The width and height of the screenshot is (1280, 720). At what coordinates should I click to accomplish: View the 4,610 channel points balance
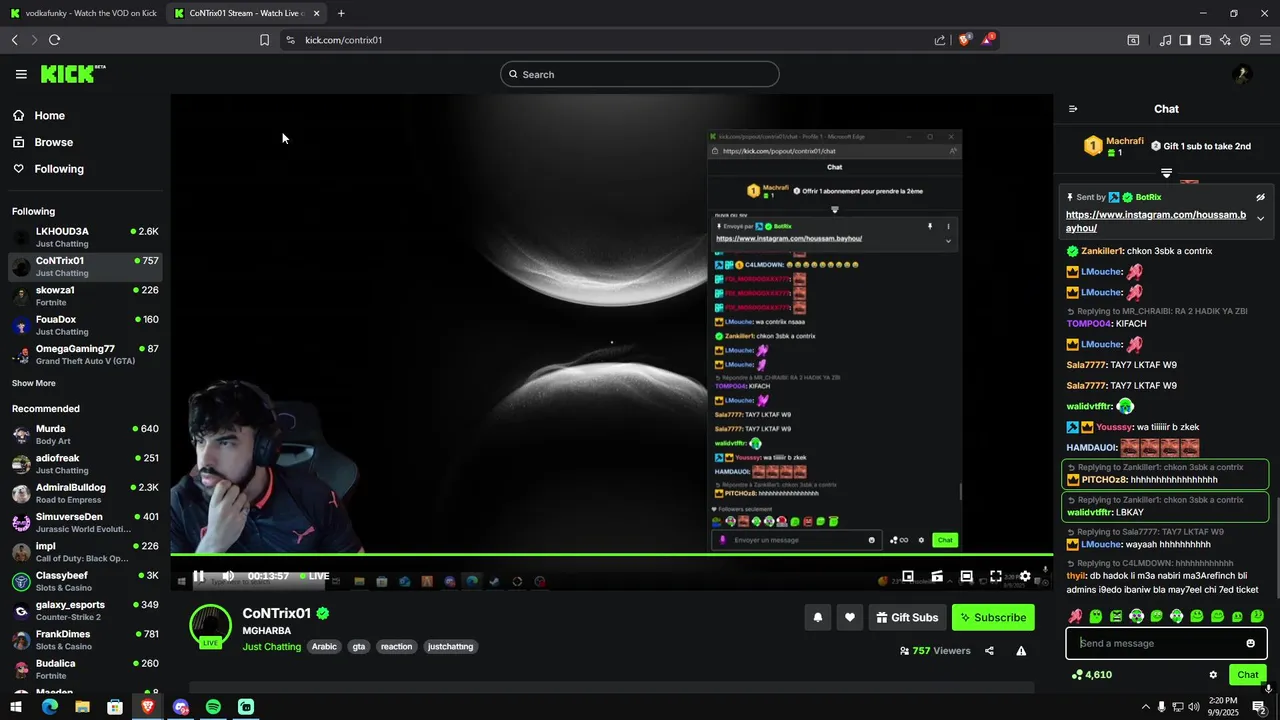click(x=1092, y=675)
